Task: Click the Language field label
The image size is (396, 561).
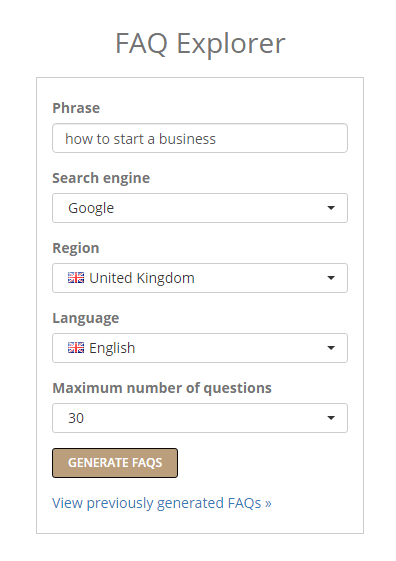Action: click(86, 318)
